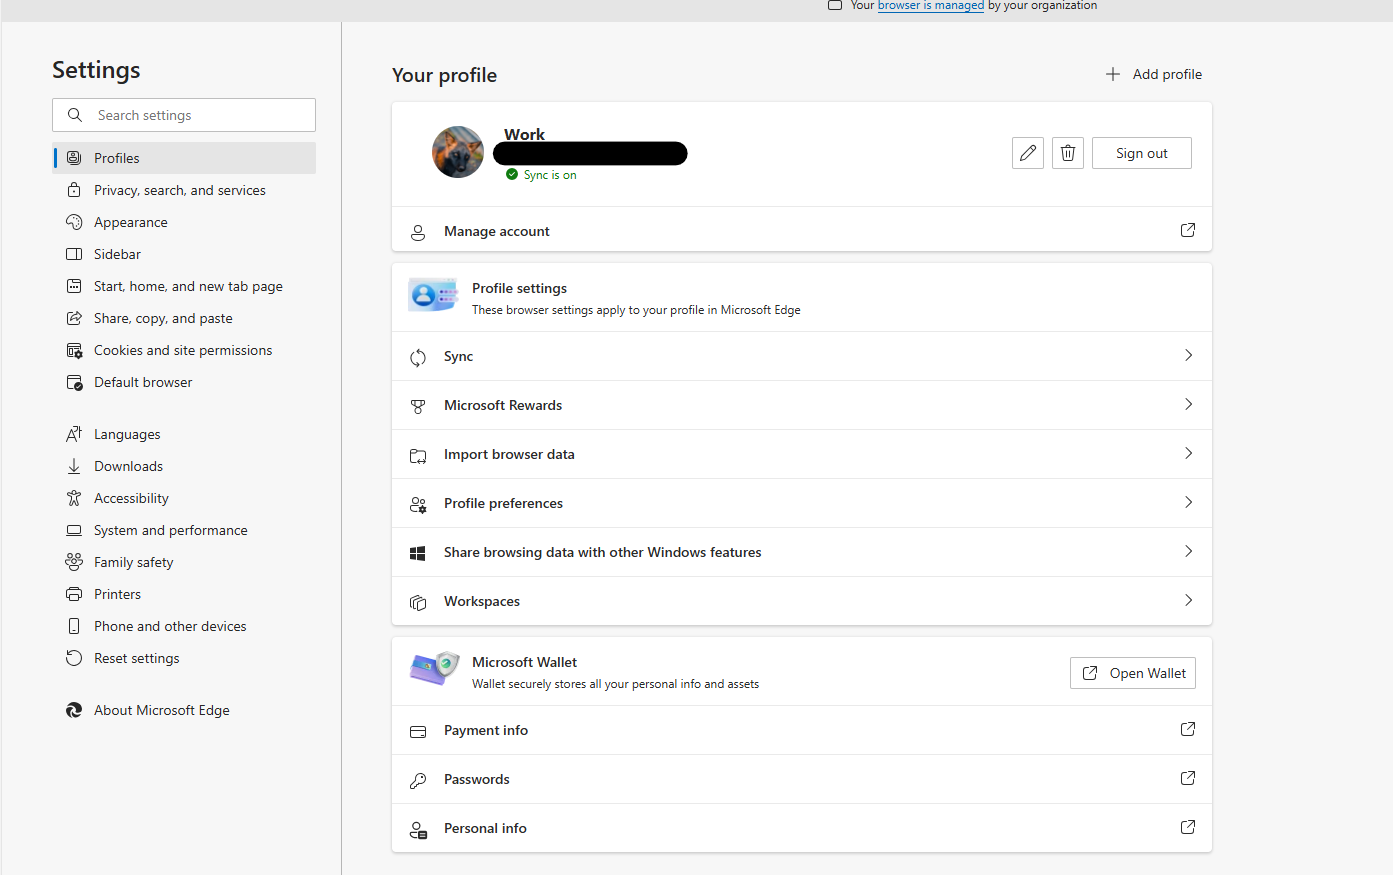Click the Appearance palette icon
The height and width of the screenshot is (875, 1393).
click(74, 222)
